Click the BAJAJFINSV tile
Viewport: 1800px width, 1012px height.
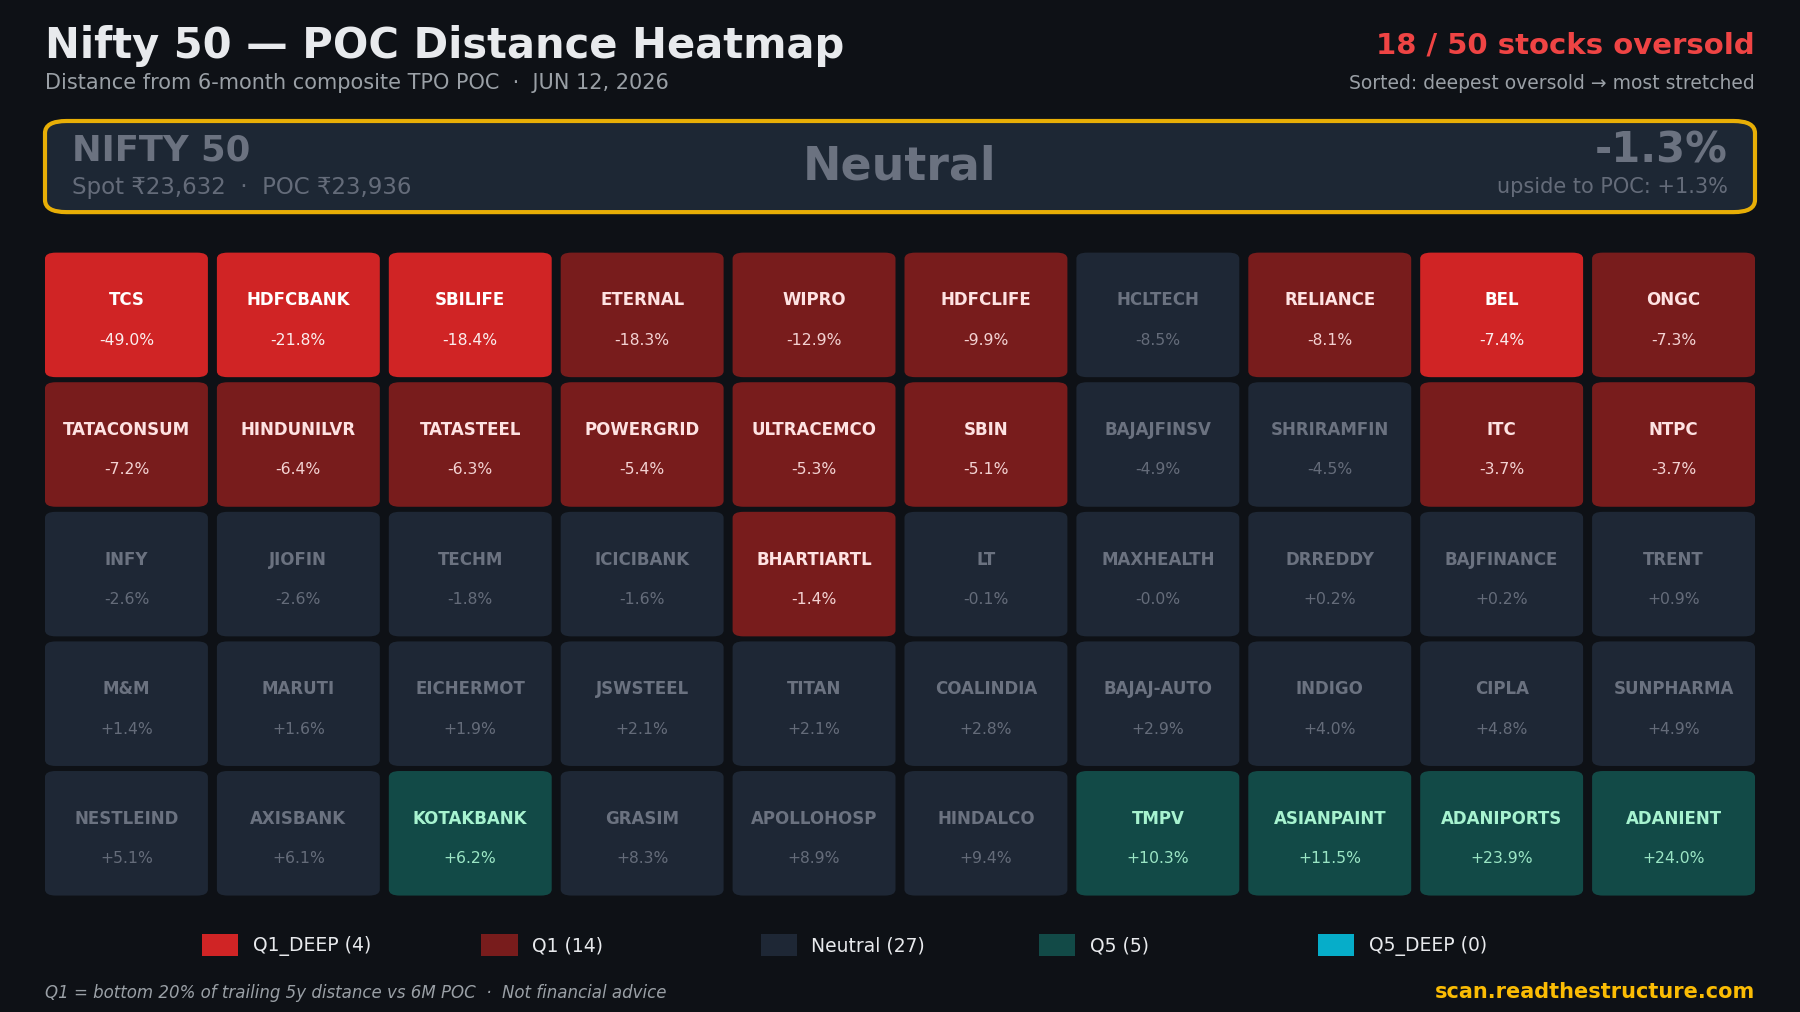(x=1158, y=445)
